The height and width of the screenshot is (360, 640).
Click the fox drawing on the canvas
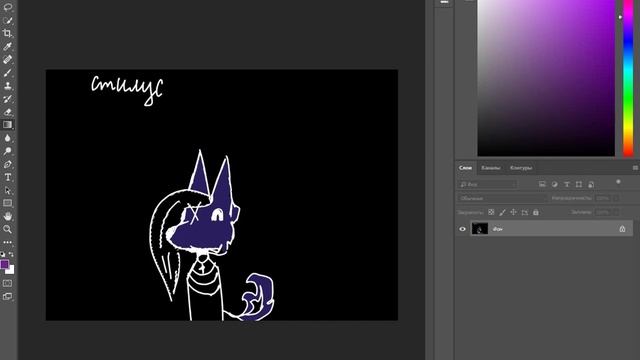click(212, 236)
